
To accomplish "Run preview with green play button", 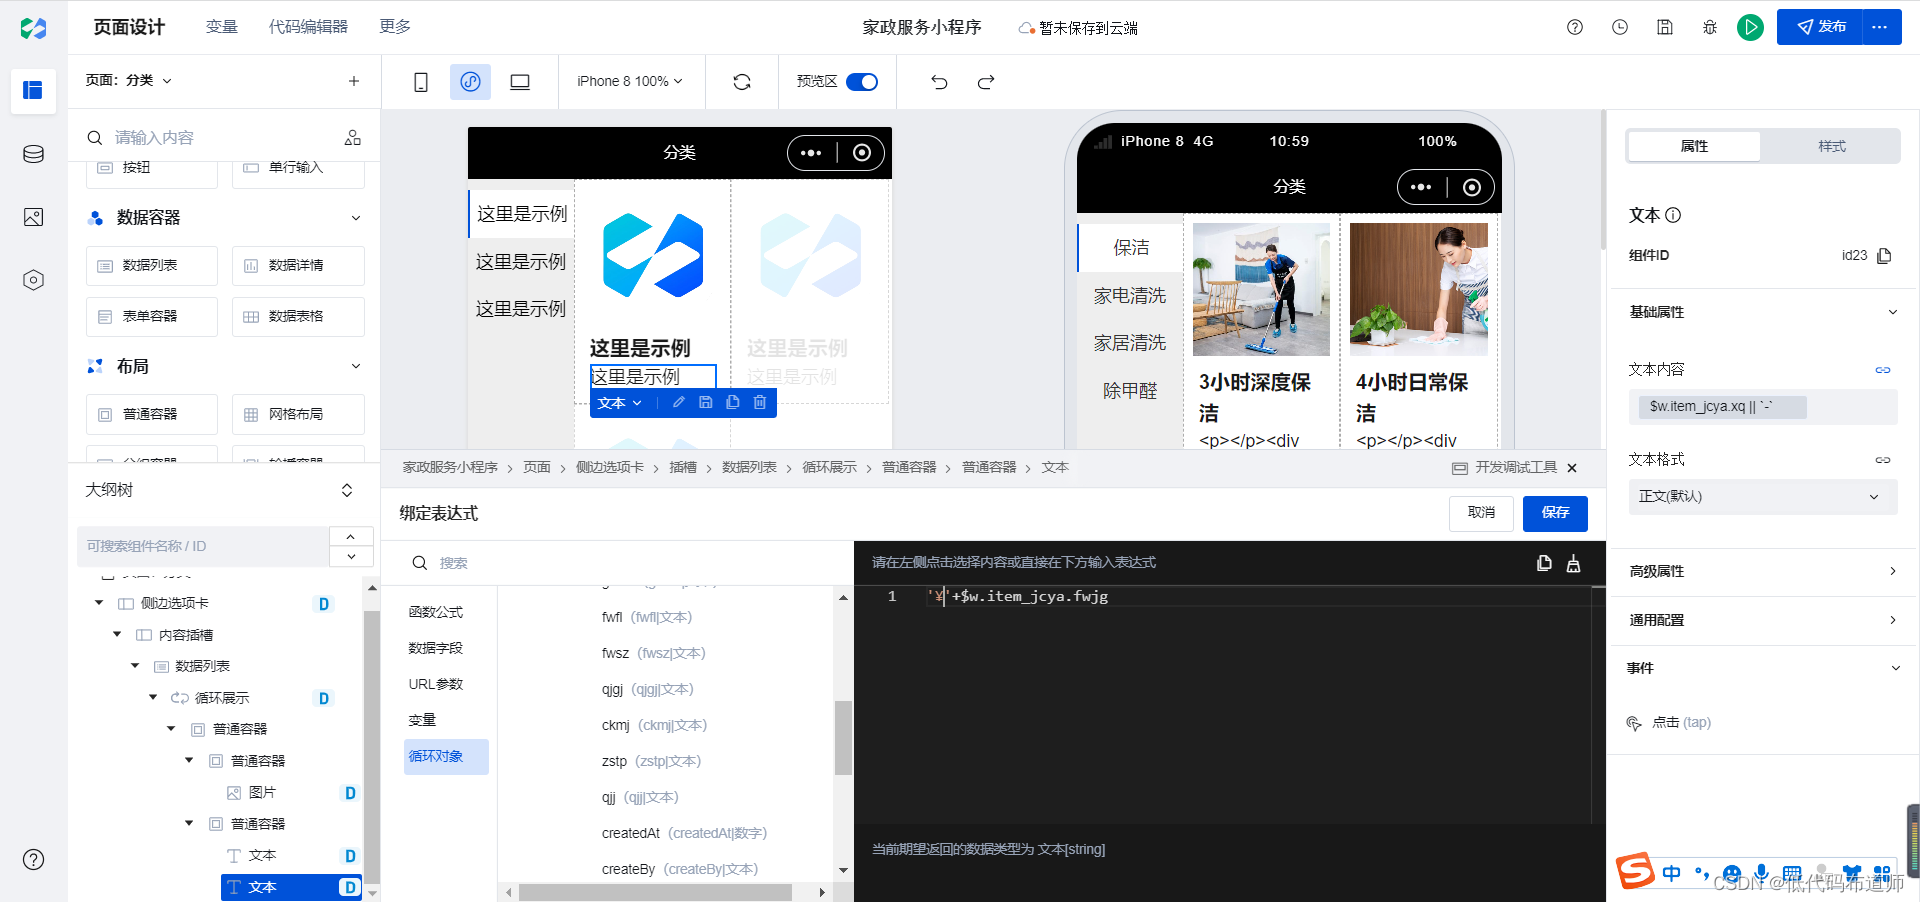I will (1750, 27).
